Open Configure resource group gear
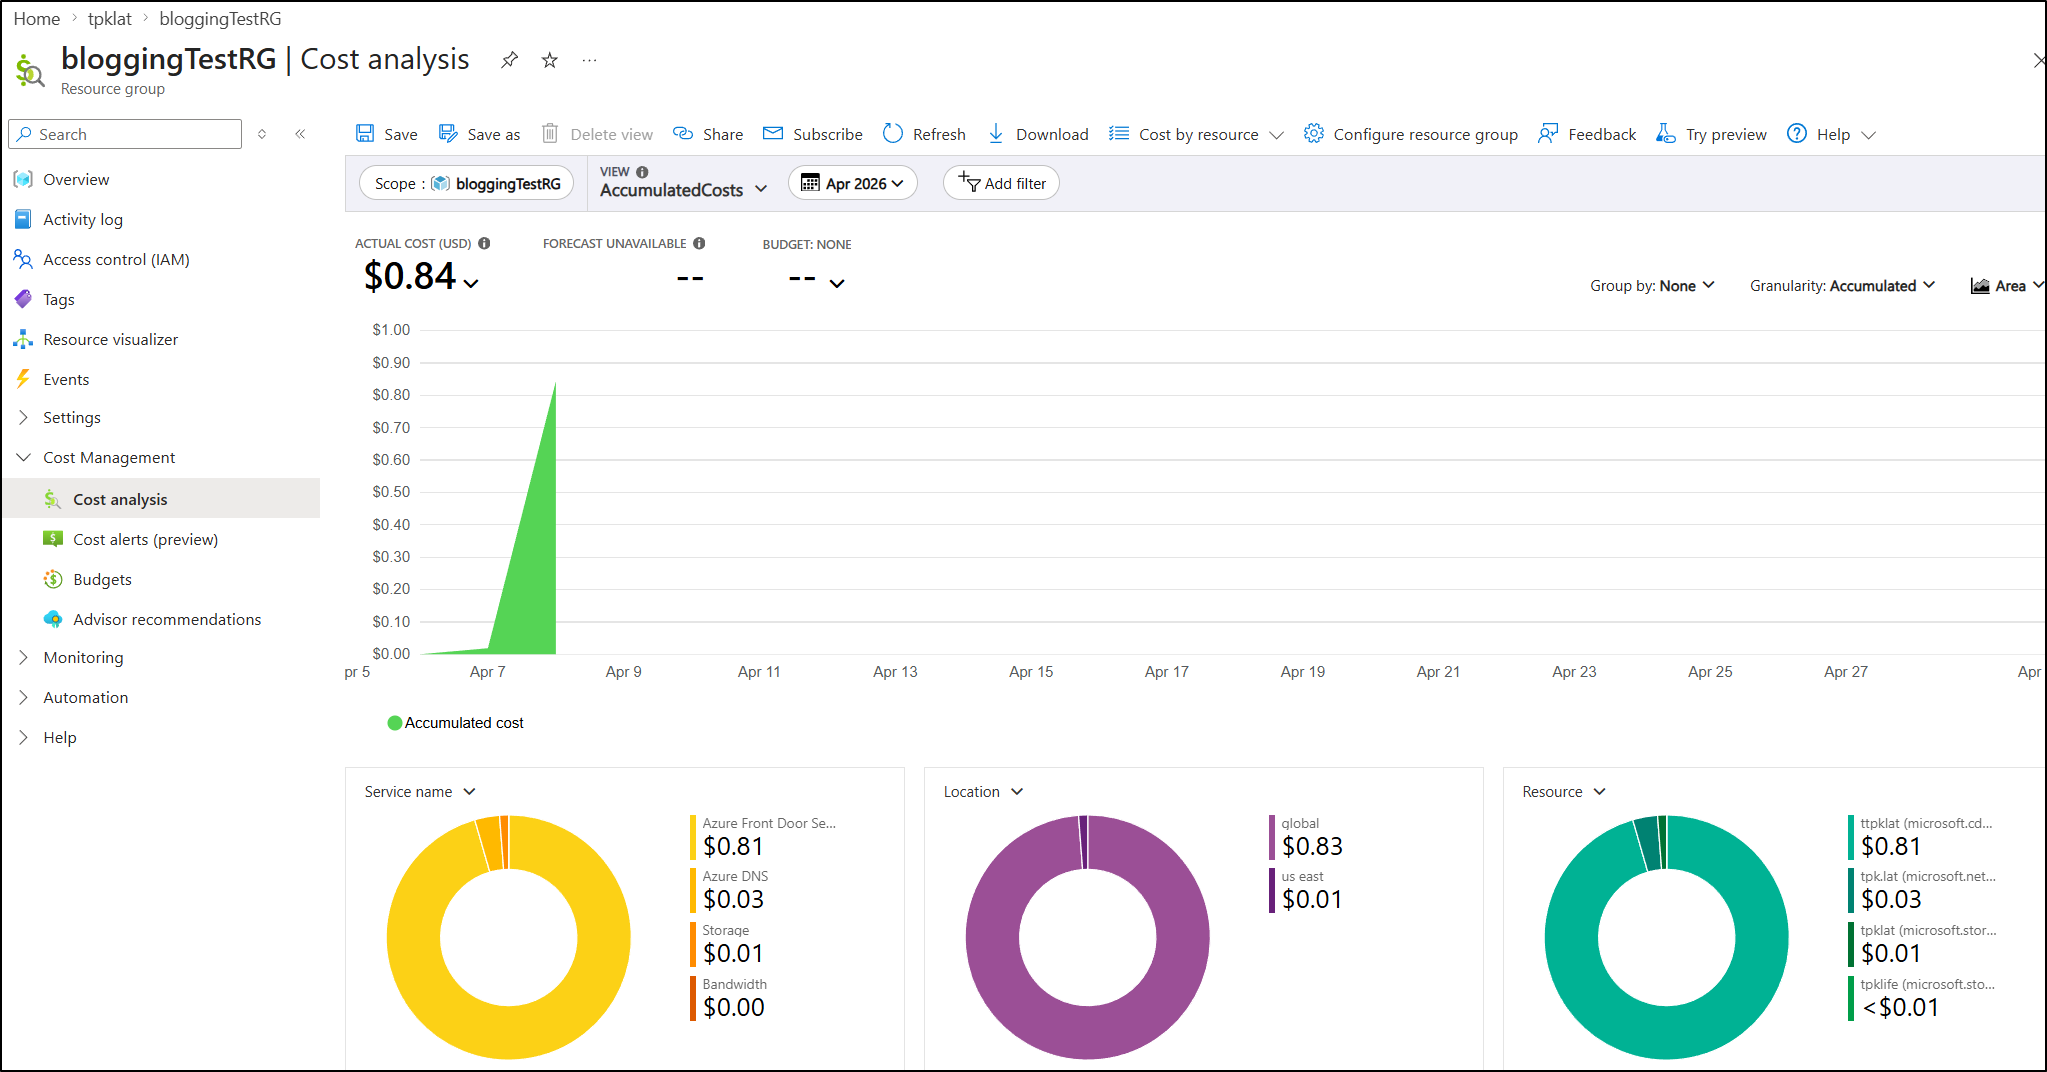 [x=1313, y=134]
